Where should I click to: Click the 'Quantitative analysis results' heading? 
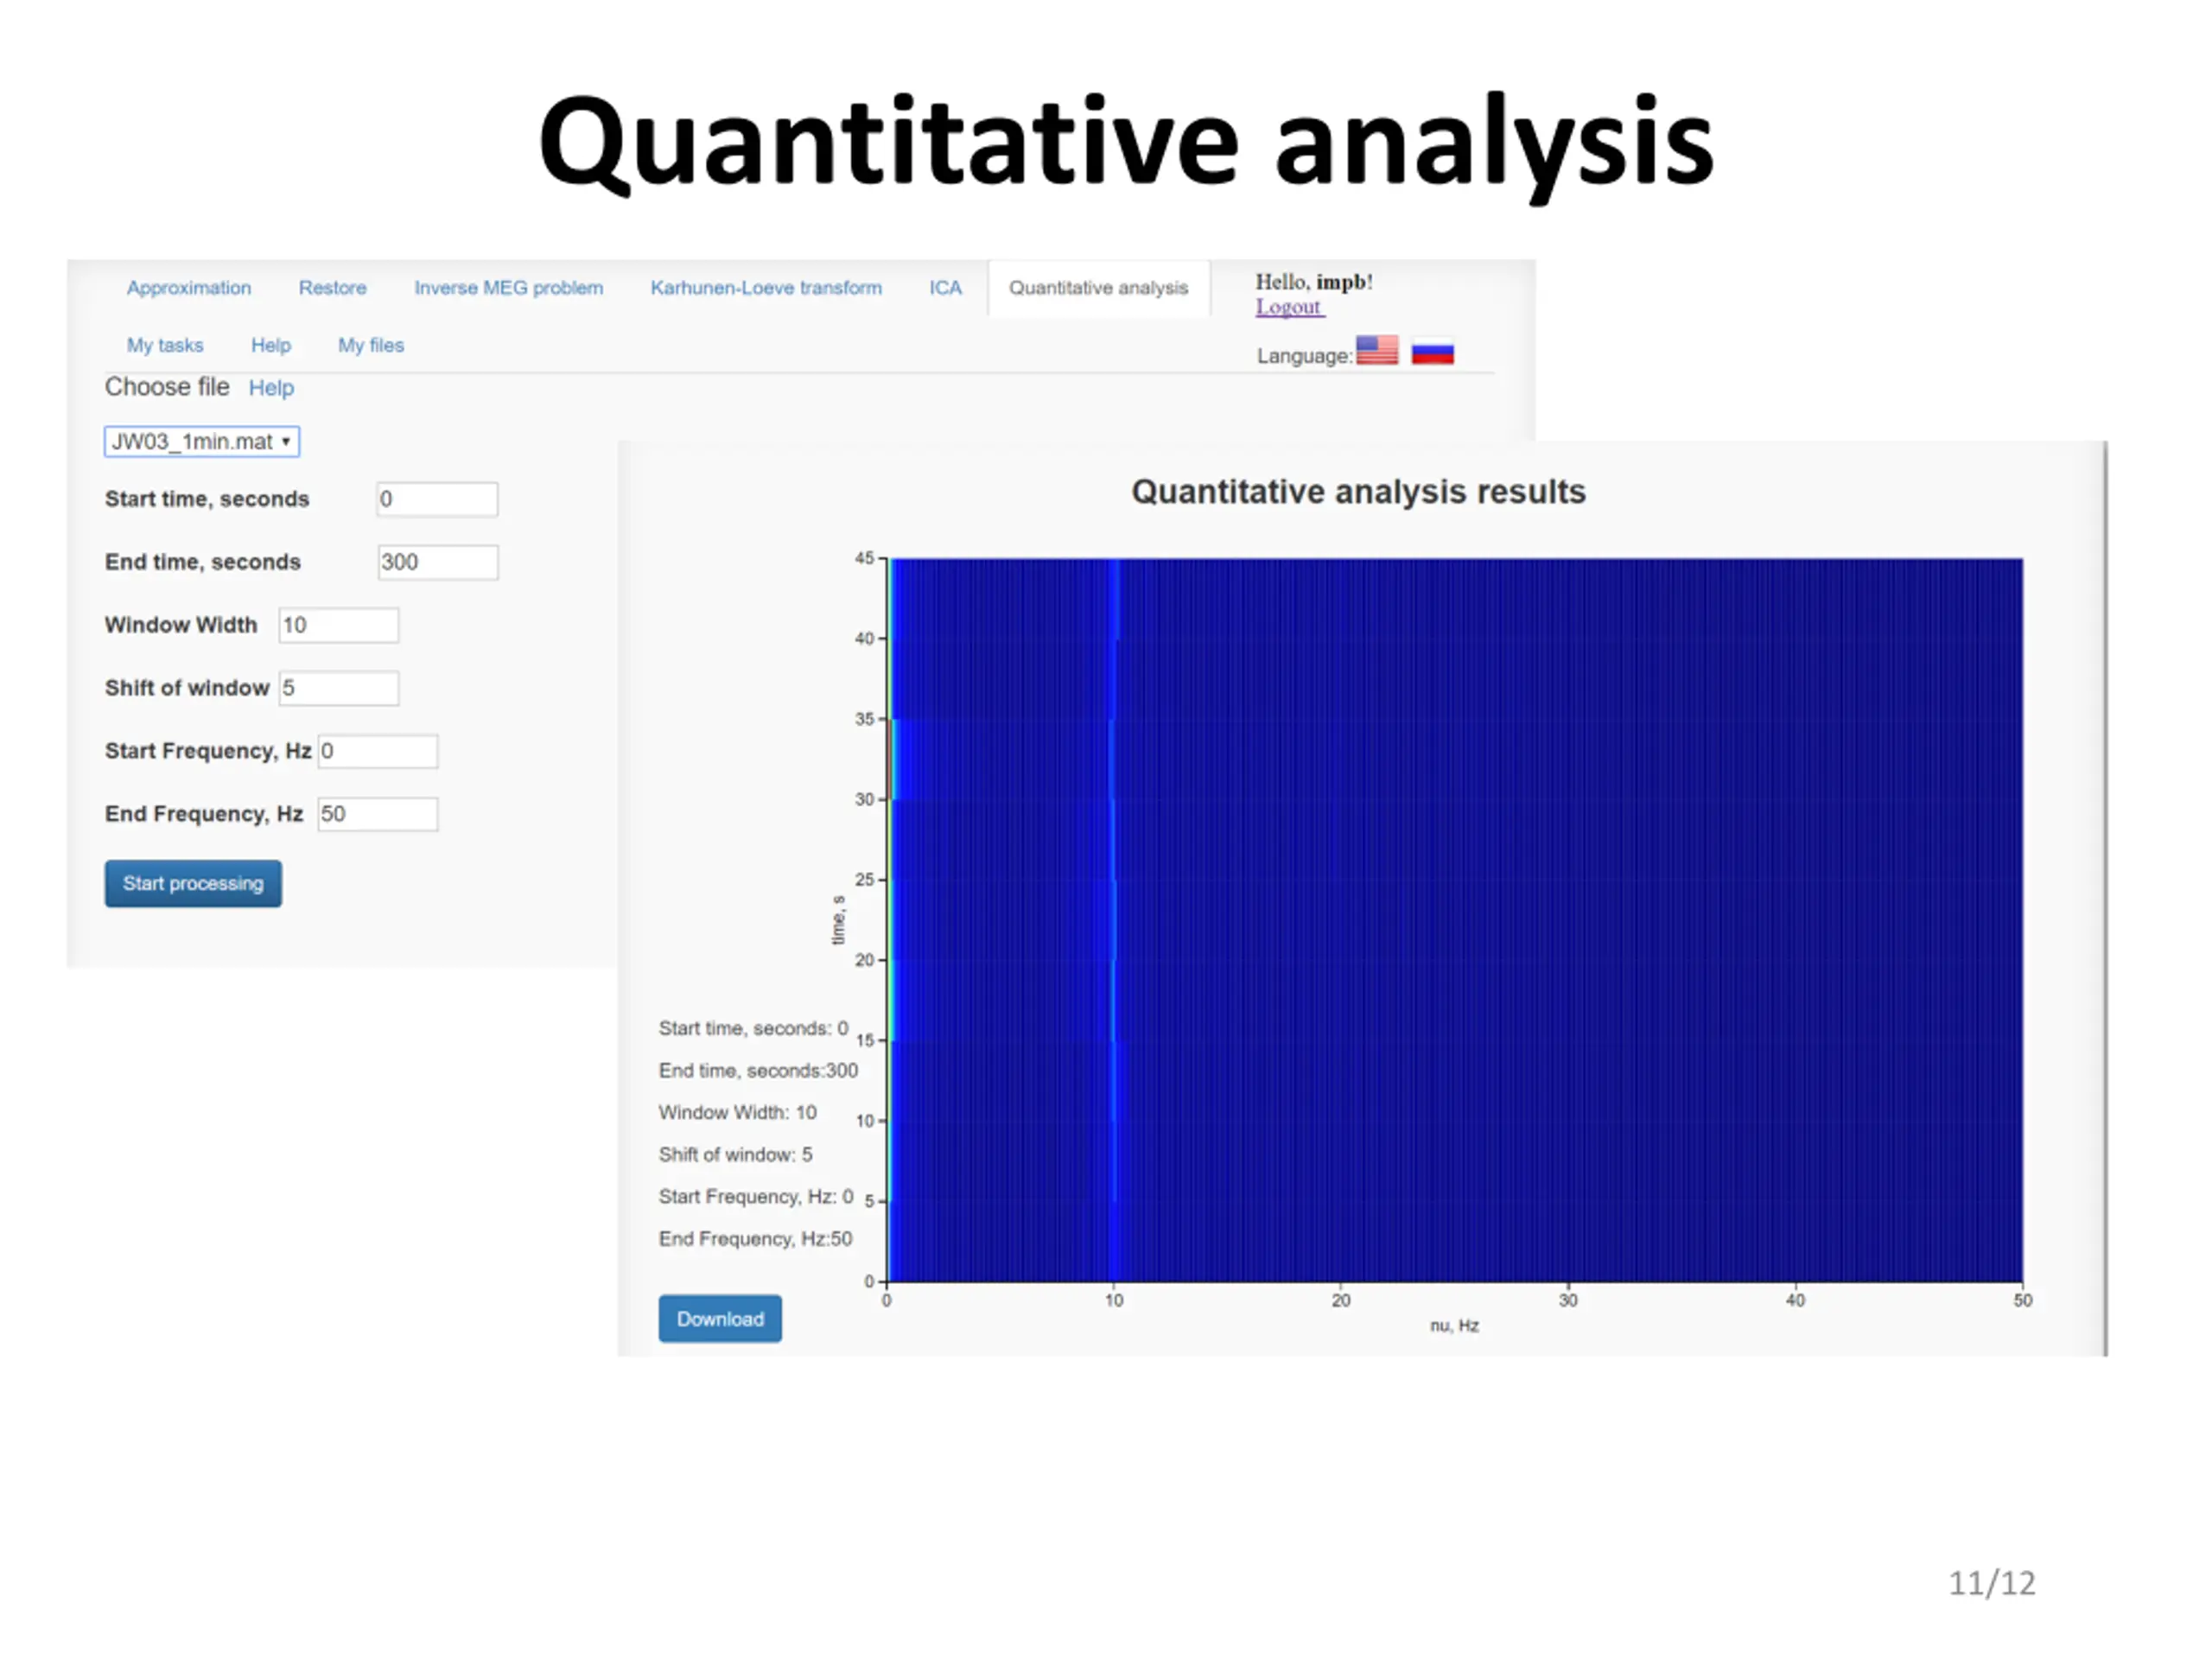click(x=1358, y=492)
